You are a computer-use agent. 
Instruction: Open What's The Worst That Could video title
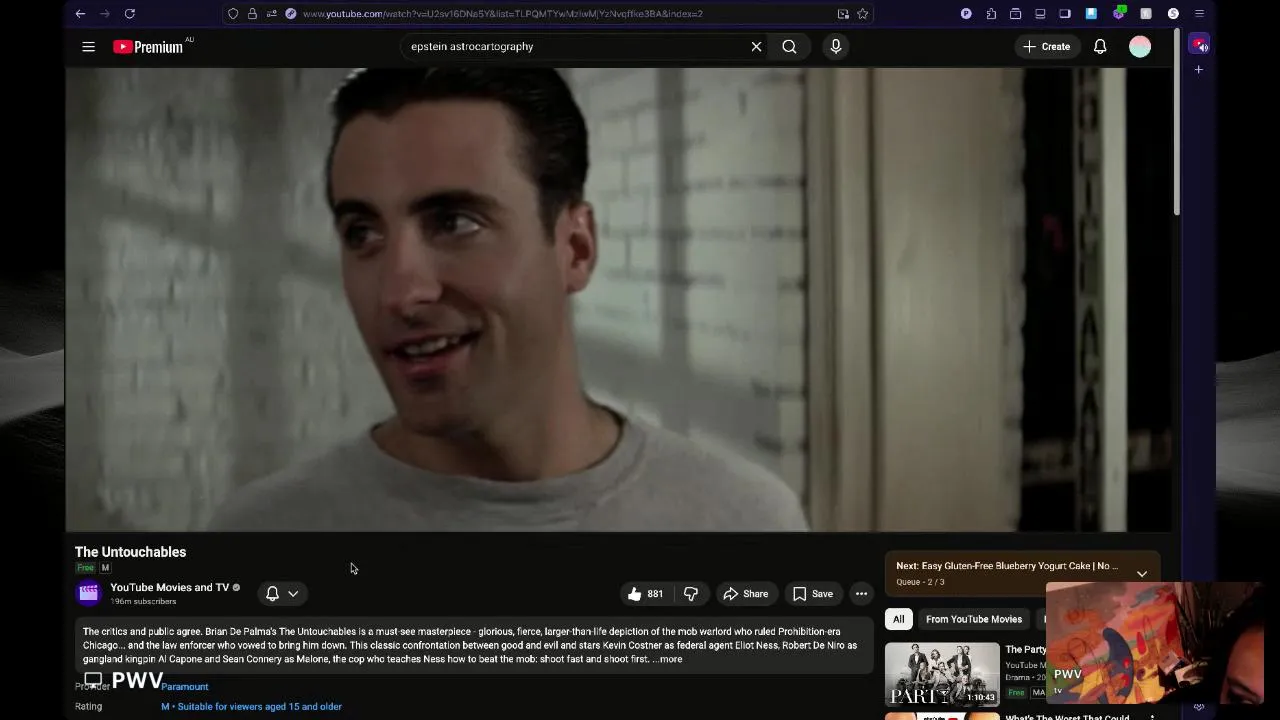[x=1067, y=718]
